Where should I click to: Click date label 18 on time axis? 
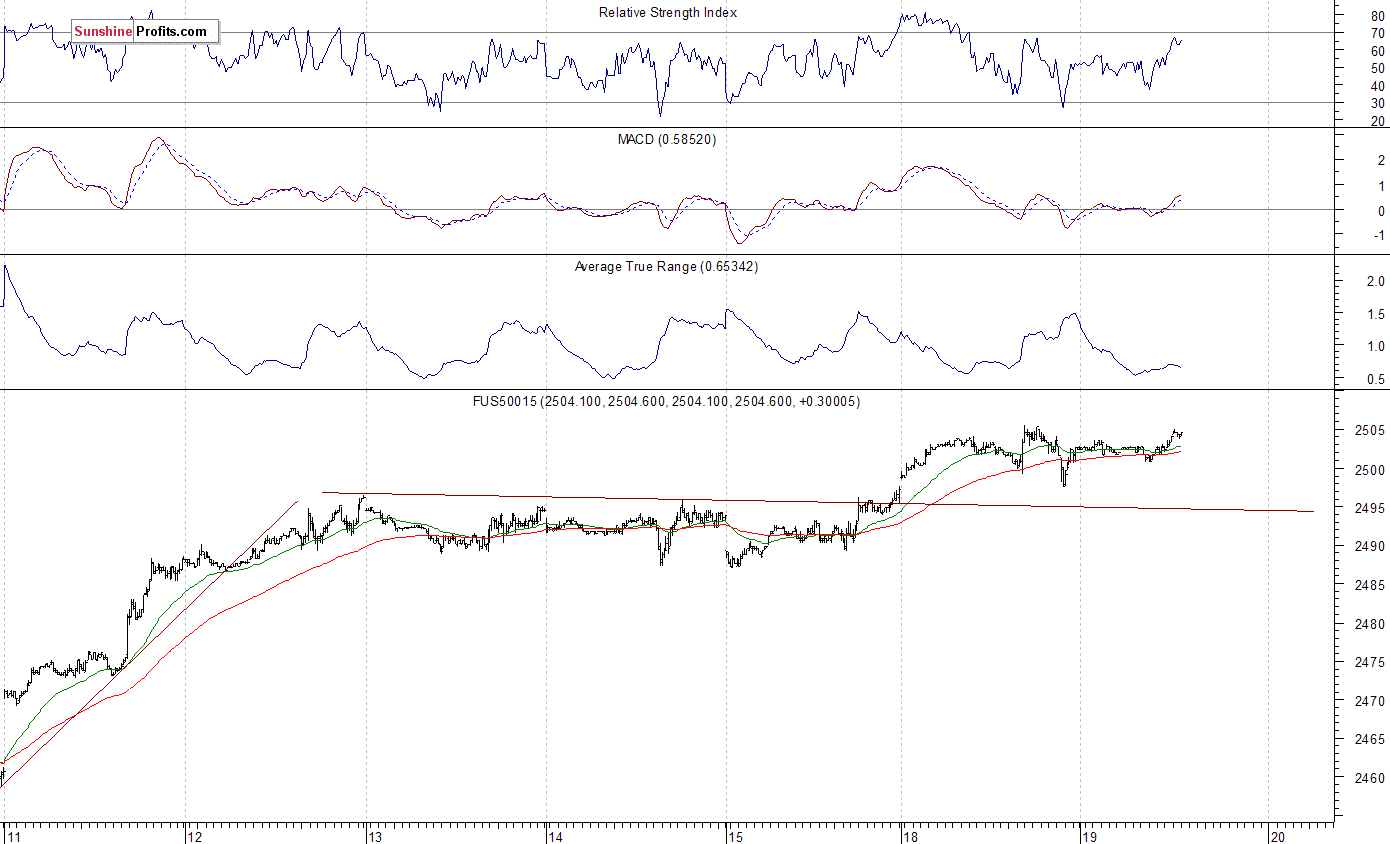pyautogui.click(x=910, y=836)
